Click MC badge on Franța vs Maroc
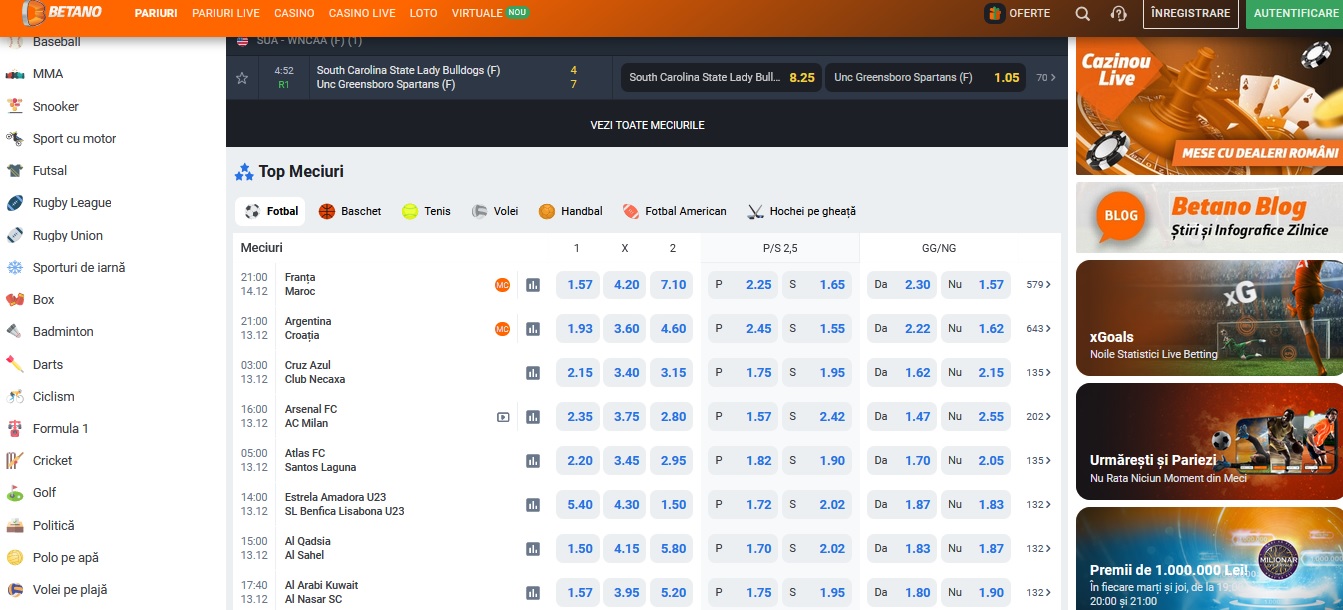1343x610 pixels. click(x=502, y=285)
